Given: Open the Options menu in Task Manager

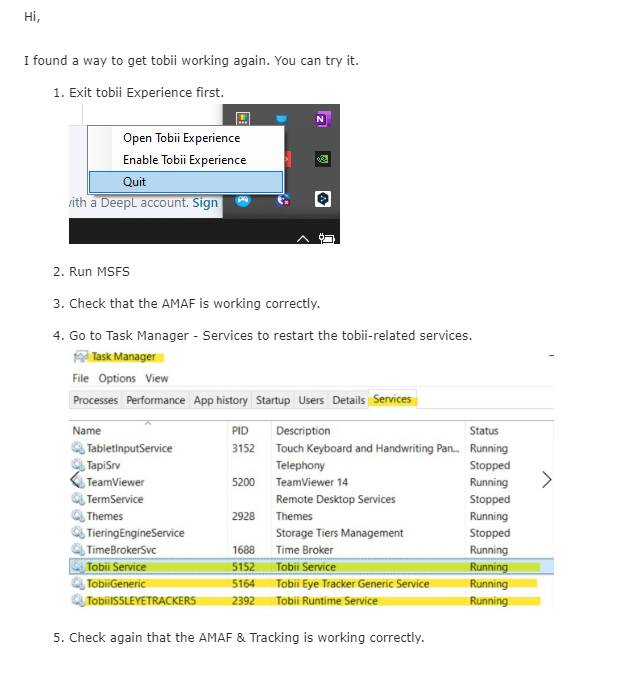Looking at the screenshot, I should 117,378.
